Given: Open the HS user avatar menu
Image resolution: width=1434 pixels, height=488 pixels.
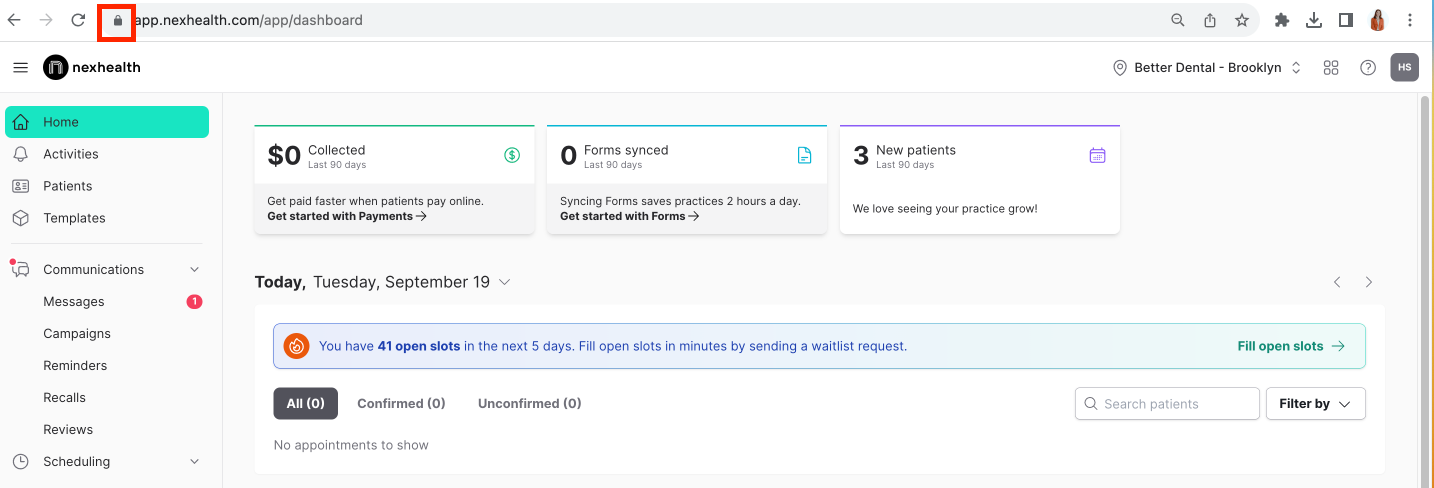Looking at the screenshot, I should [x=1404, y=68].
